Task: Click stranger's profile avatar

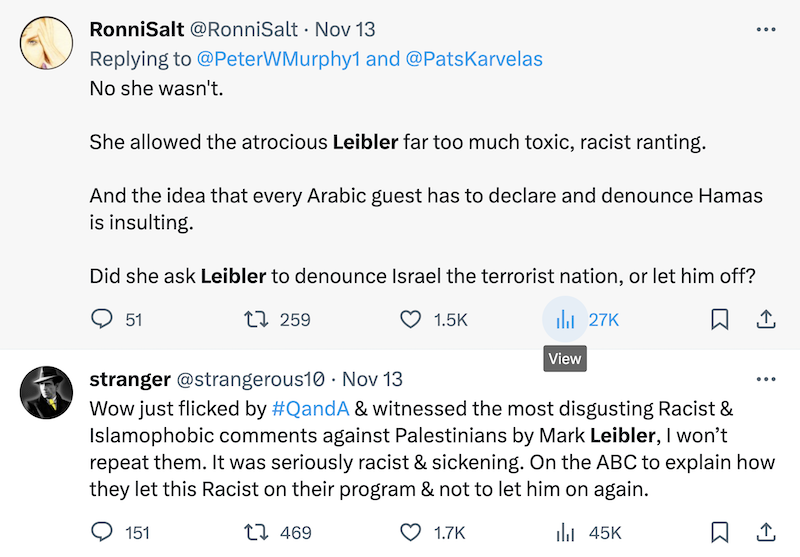Action: pos(46,393)
